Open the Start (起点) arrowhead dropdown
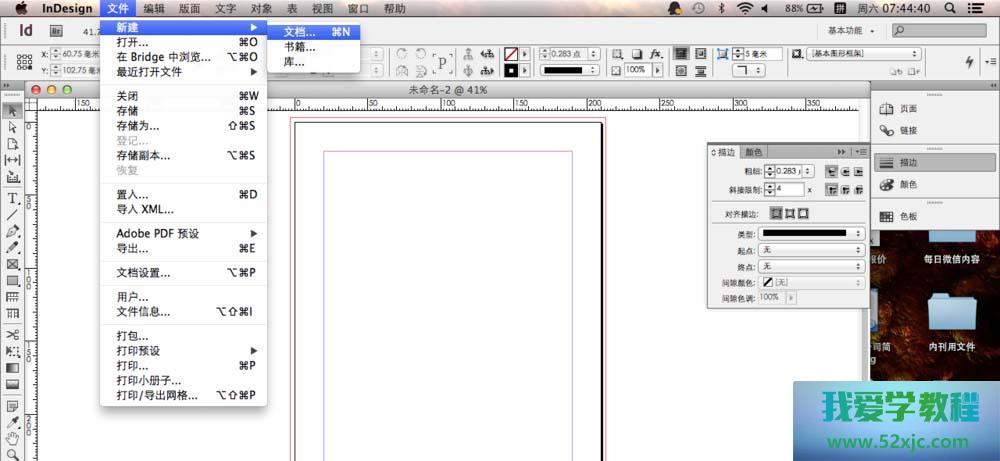1000x461 pixels. tap(811, 250)
